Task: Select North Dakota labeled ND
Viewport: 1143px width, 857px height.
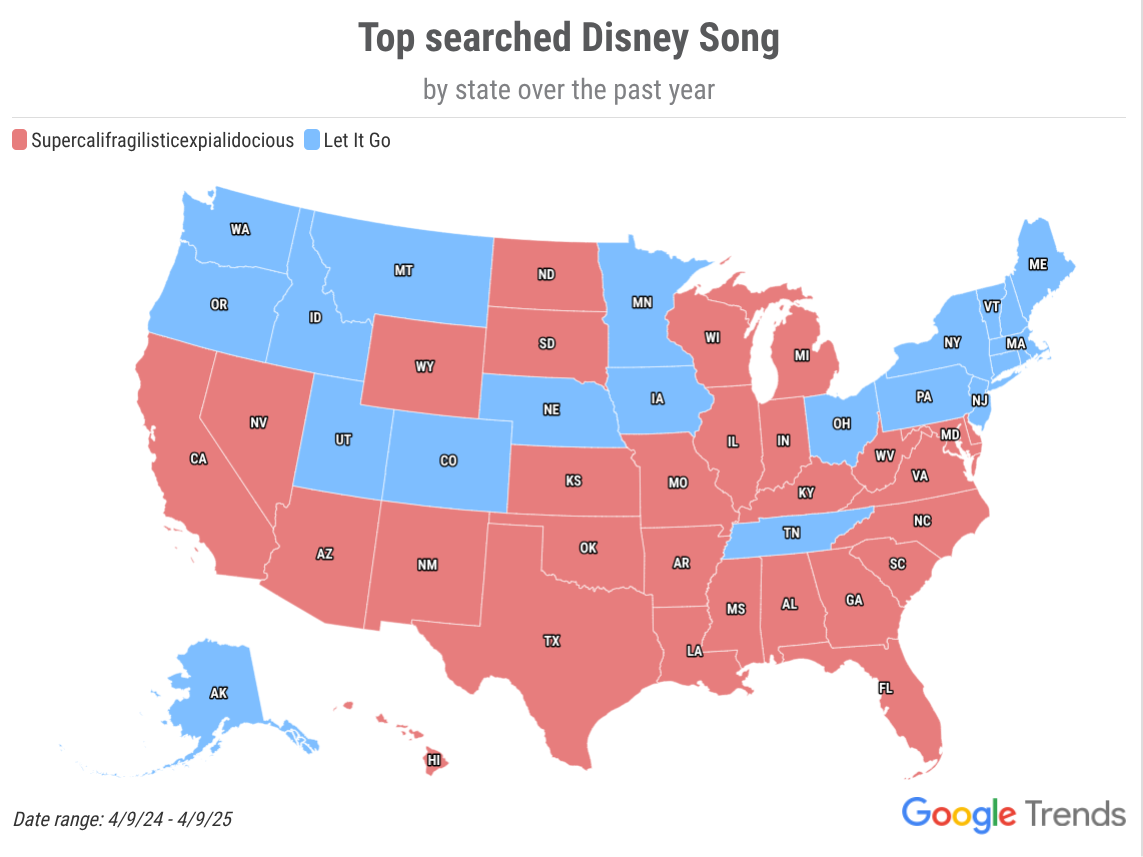Action: click(x=547, y=274)
